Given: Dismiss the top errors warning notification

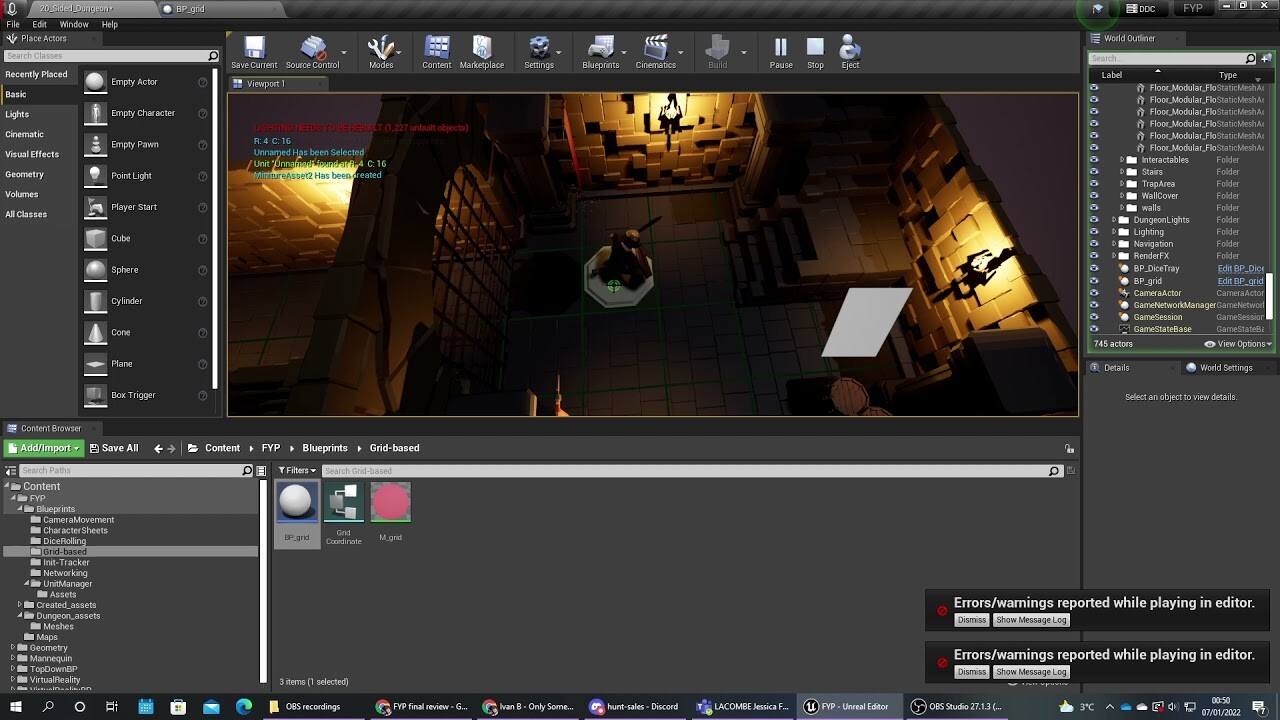Looking at the screenshot, I should click(971, 619).
